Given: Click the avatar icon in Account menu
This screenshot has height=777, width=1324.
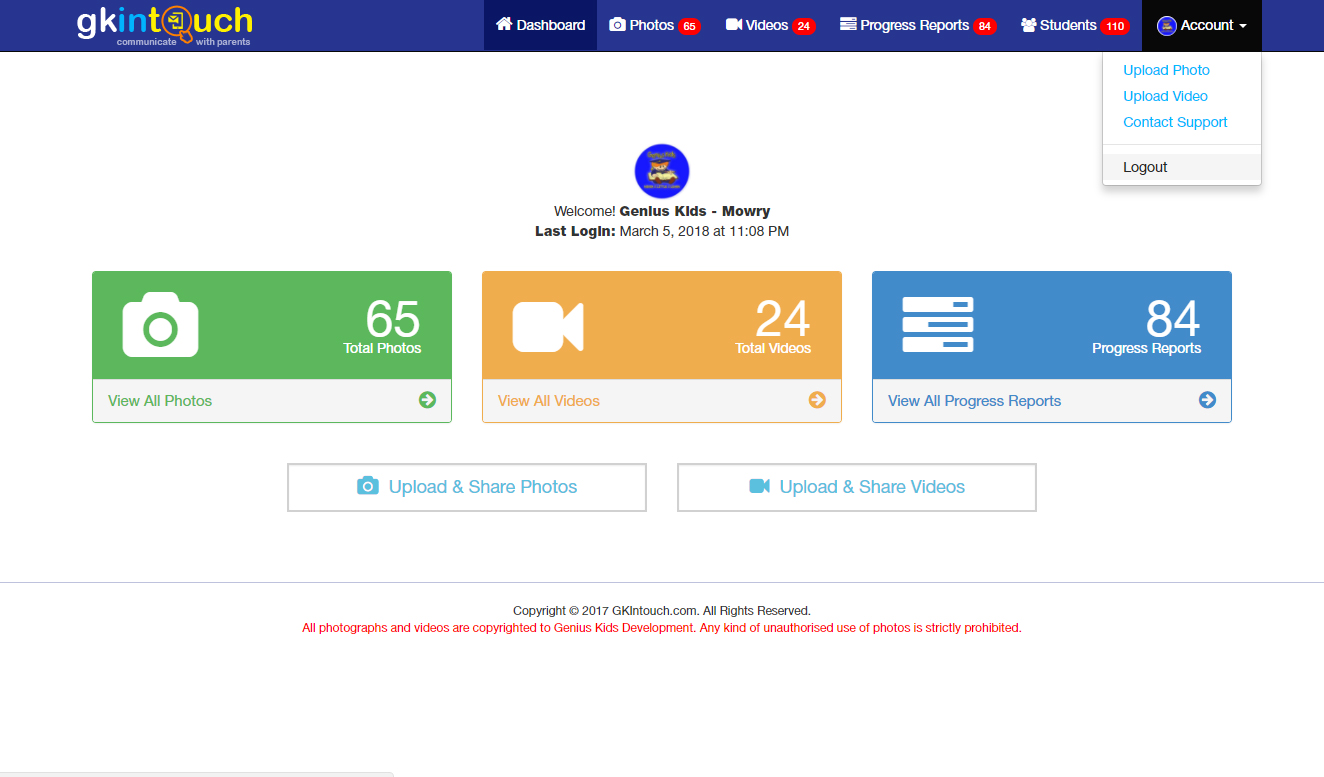Looking at the screenshot, I should (1166, 26).
